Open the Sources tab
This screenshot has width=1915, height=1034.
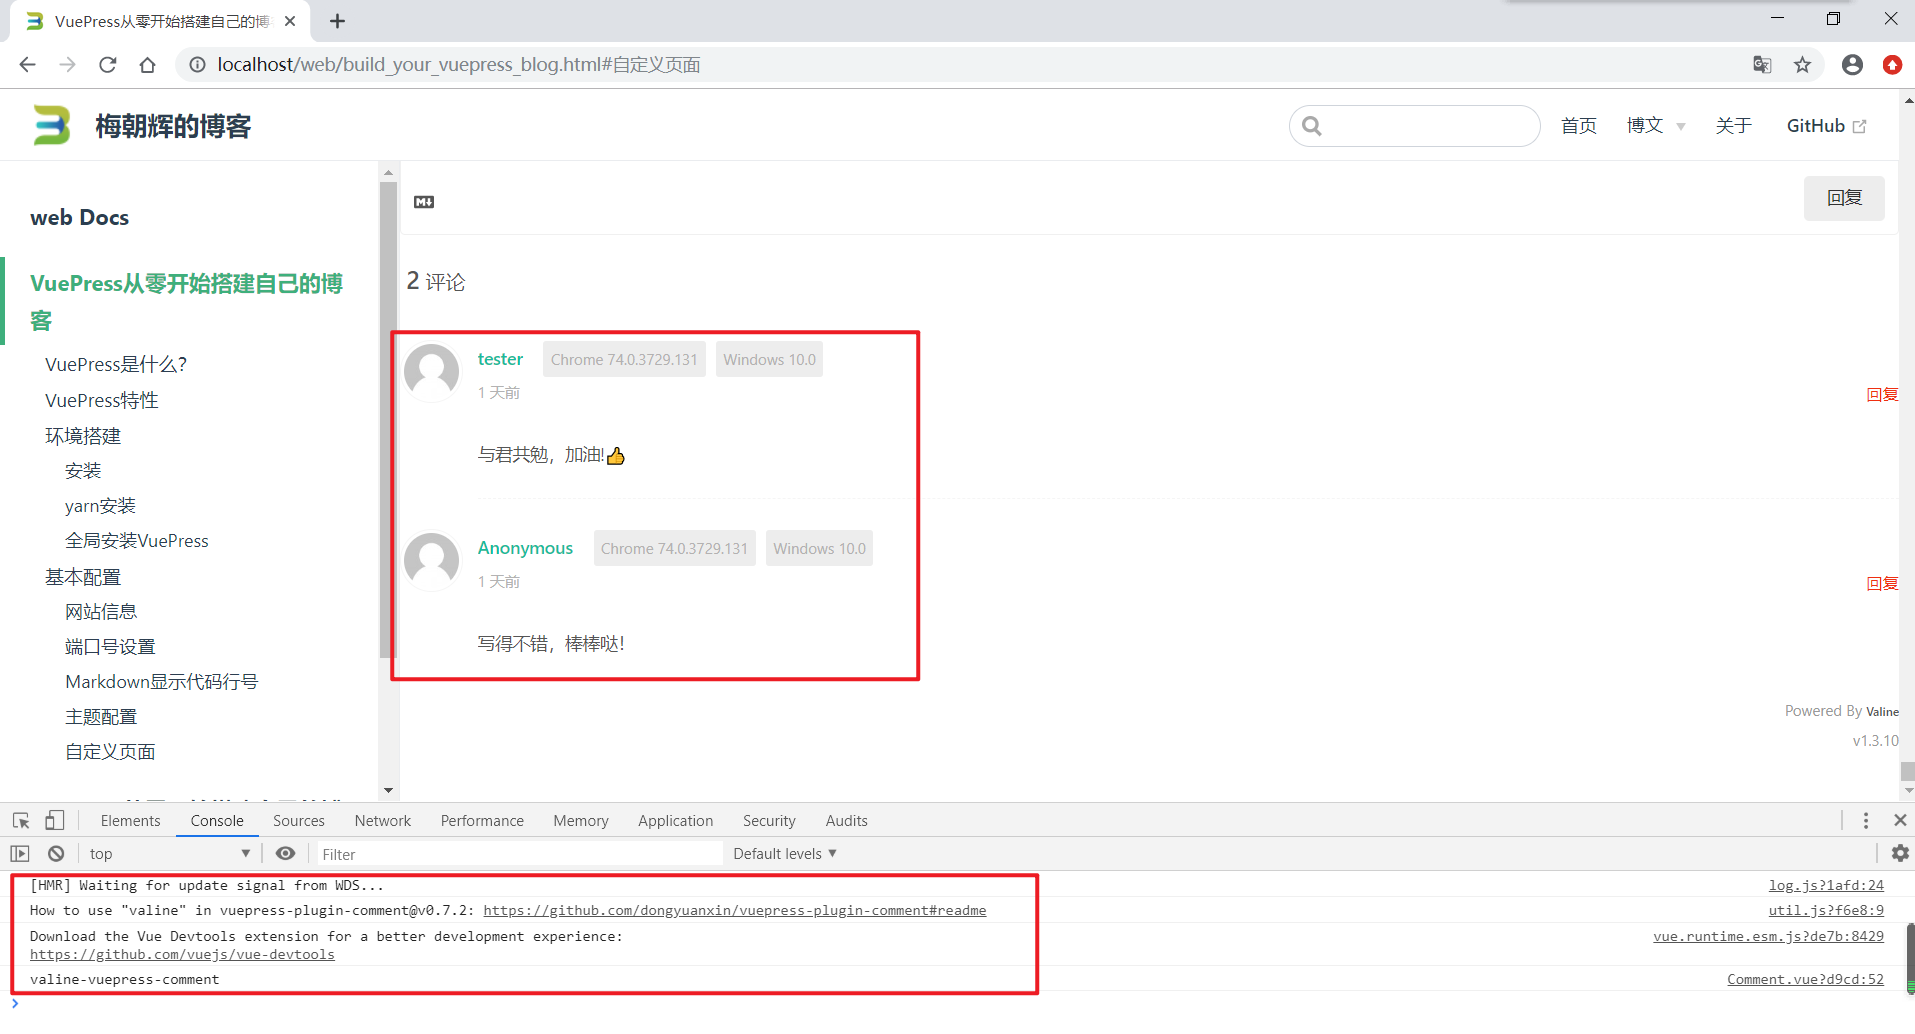coord(299,821)
